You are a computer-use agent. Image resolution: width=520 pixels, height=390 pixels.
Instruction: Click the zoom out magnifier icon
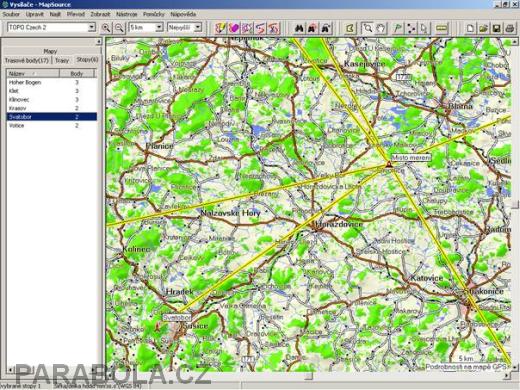(x=119, y=28)
